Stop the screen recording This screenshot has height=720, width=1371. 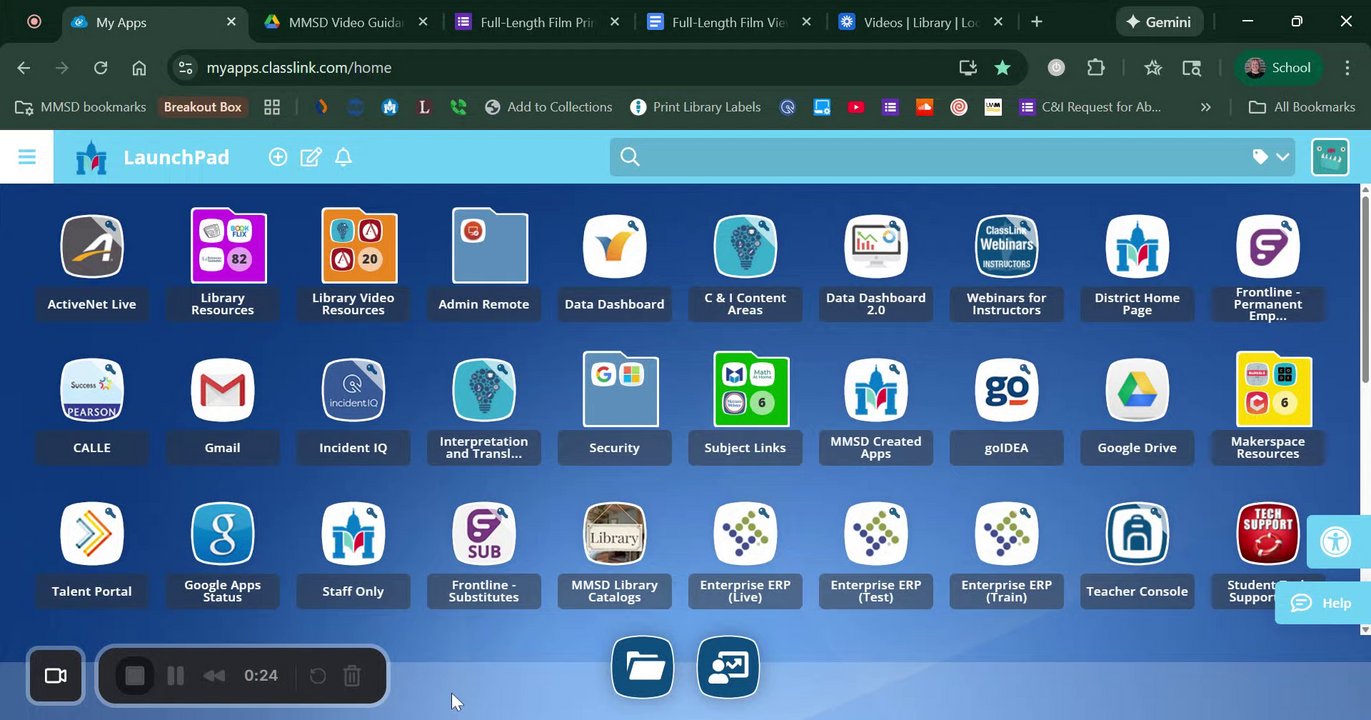tap(135, 676)
